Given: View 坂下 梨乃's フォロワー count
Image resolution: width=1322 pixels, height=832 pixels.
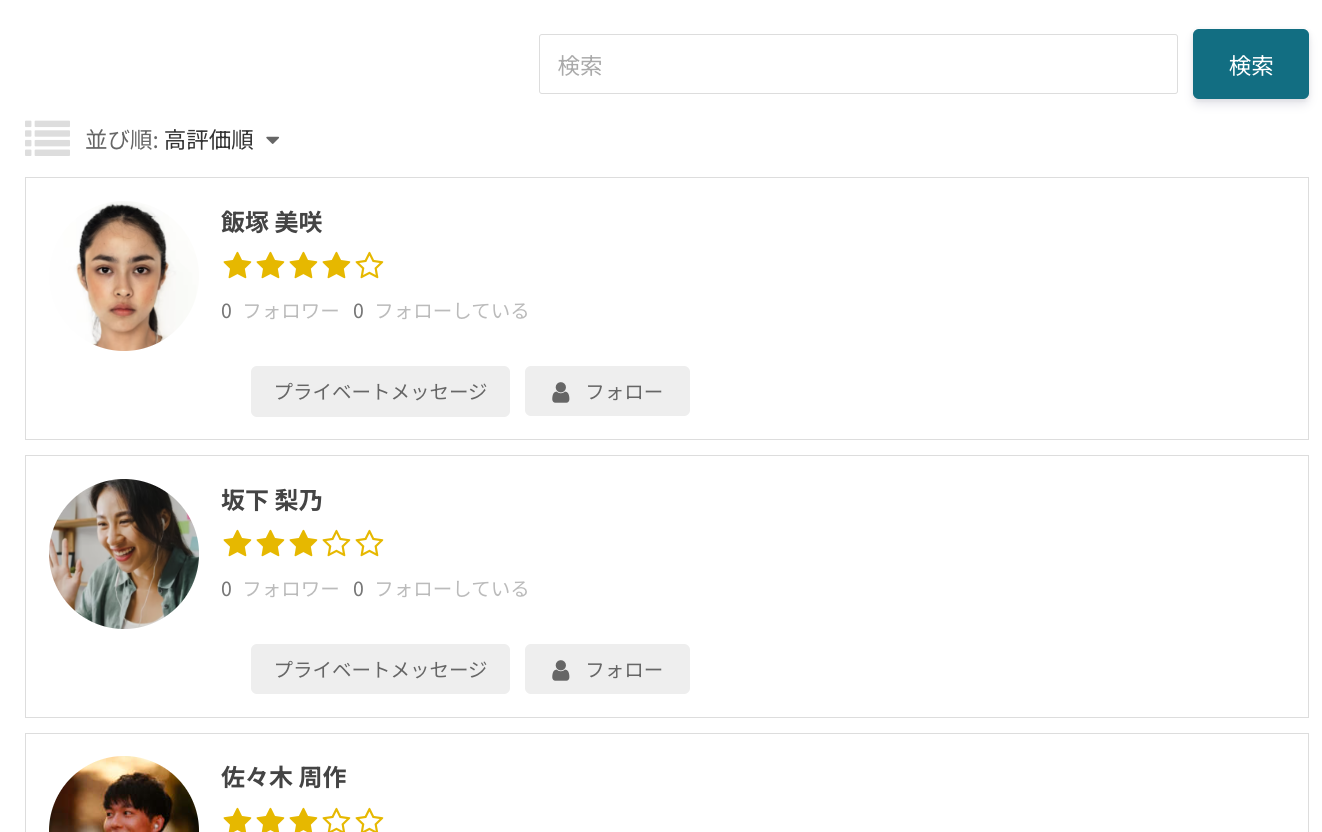Looking at the screenshot, I should tap(280, 589).
